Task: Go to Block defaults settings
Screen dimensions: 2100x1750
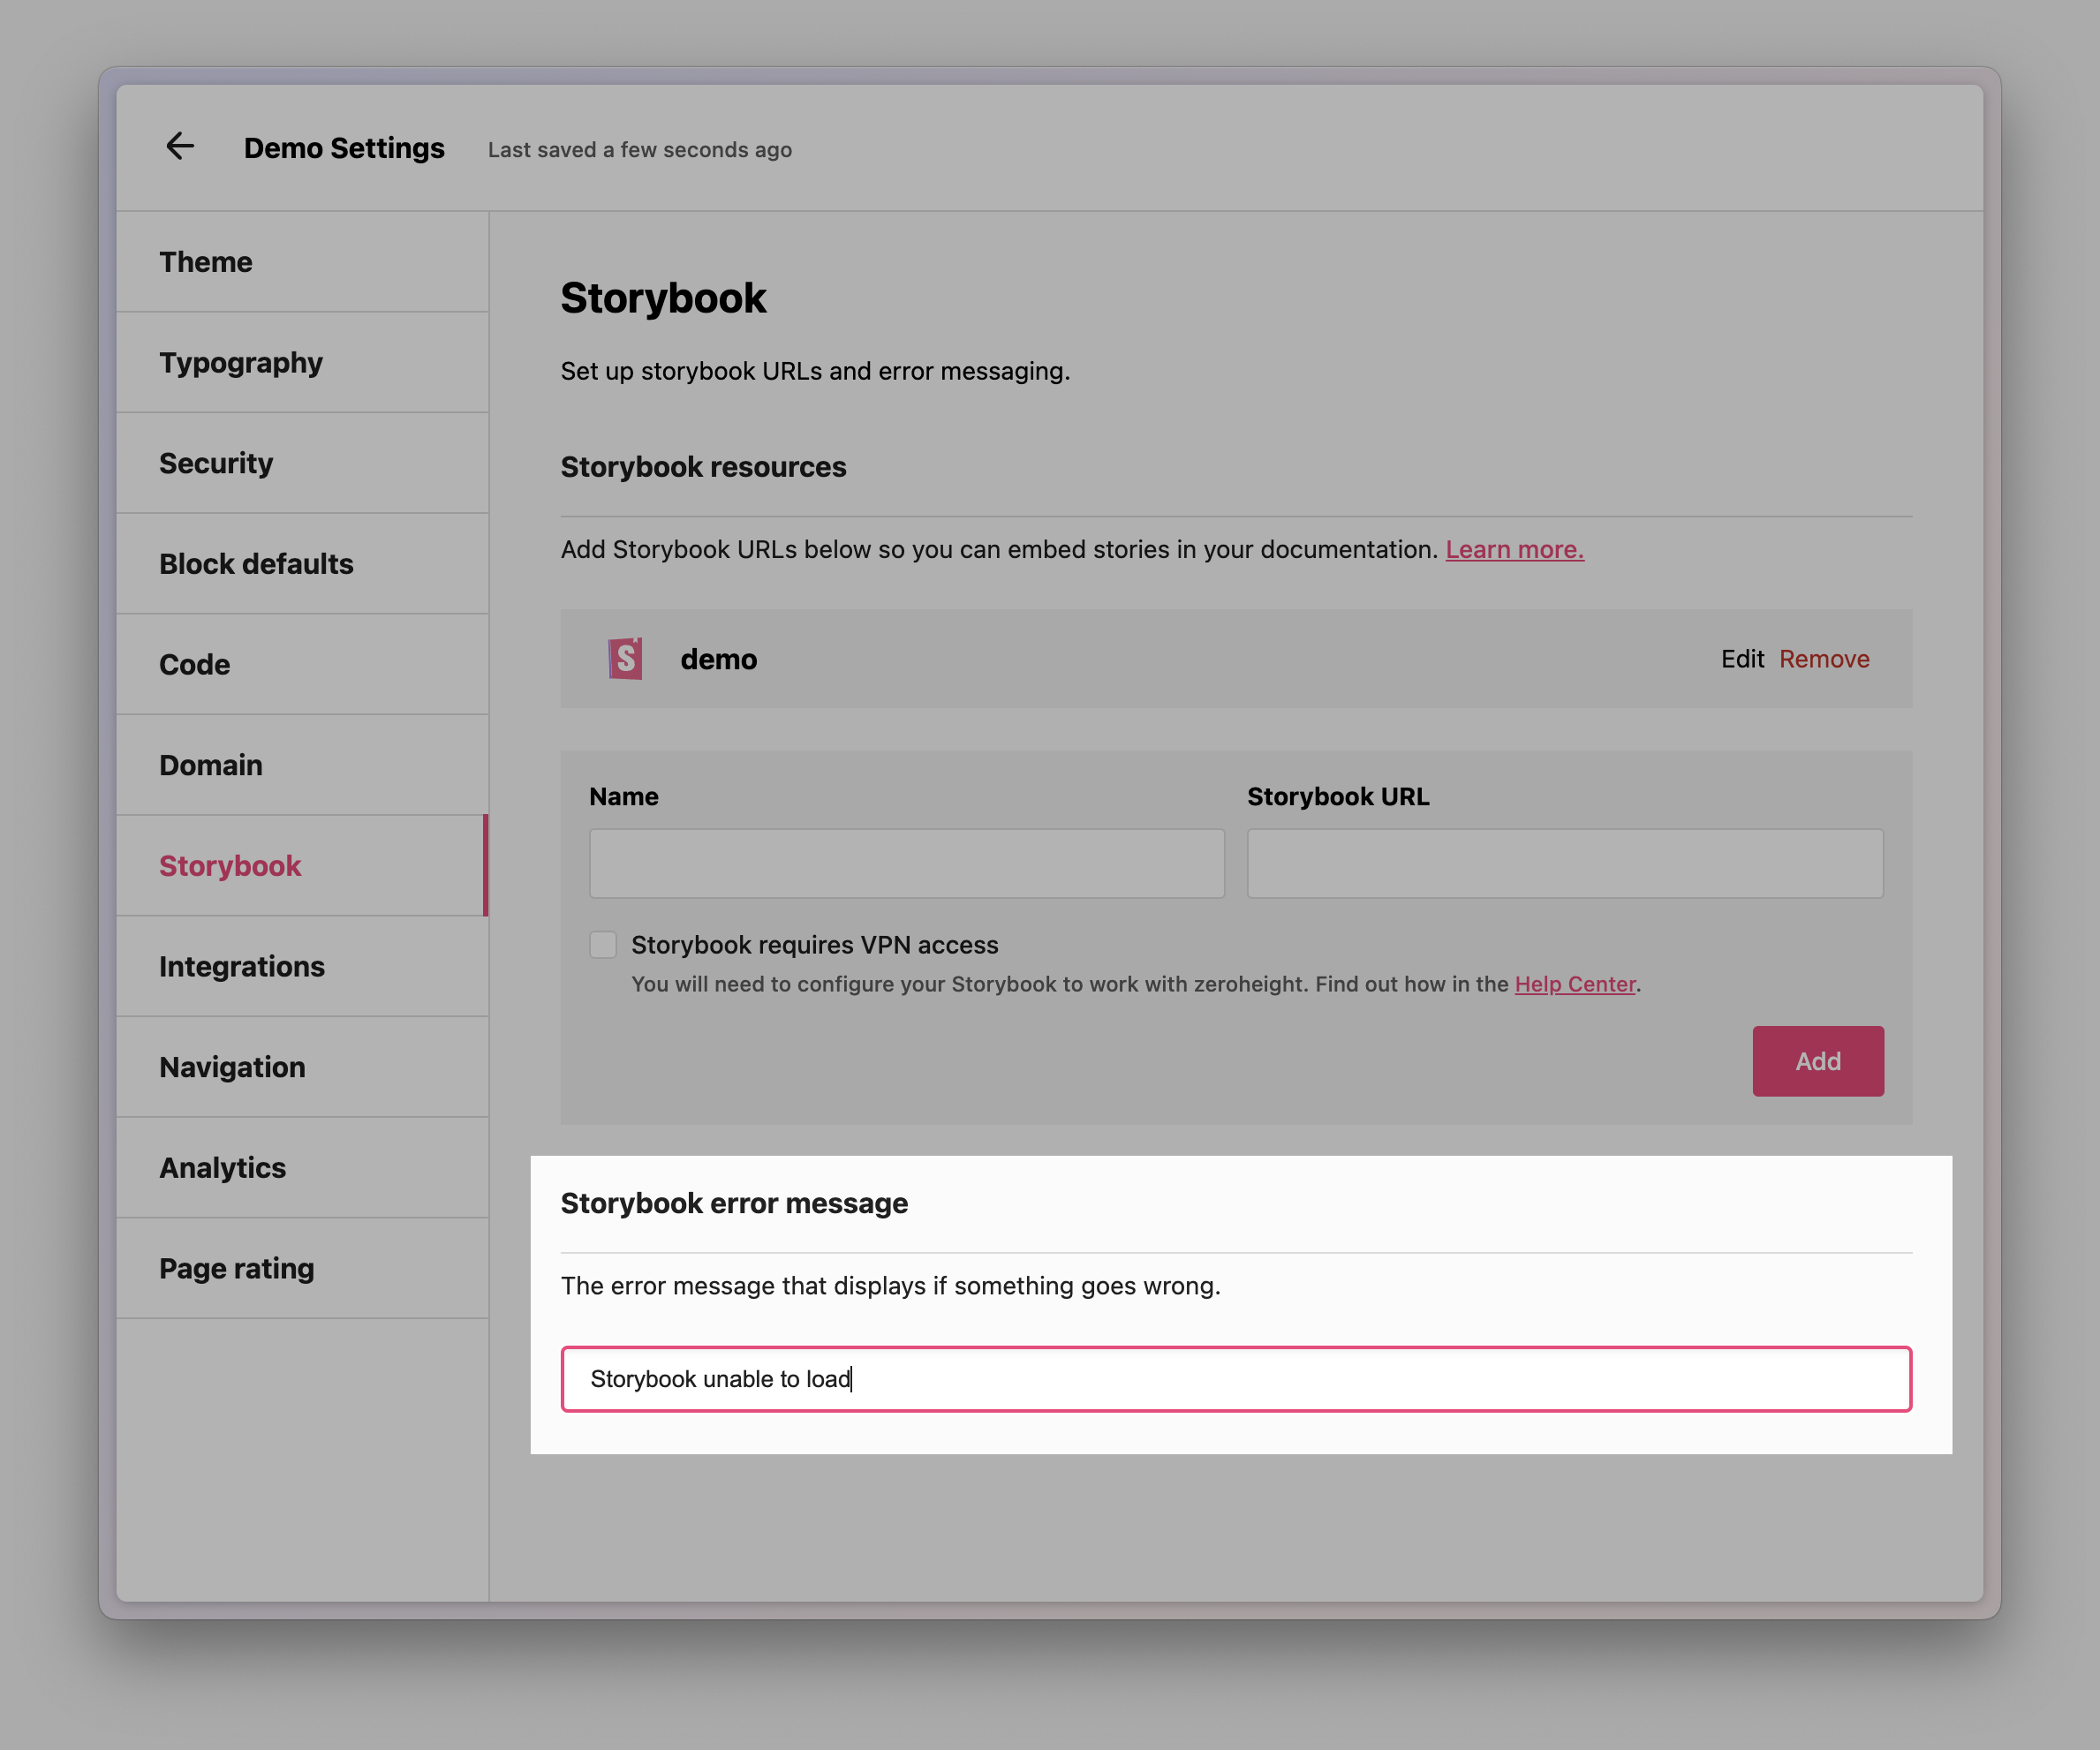Action: (302, 564)
